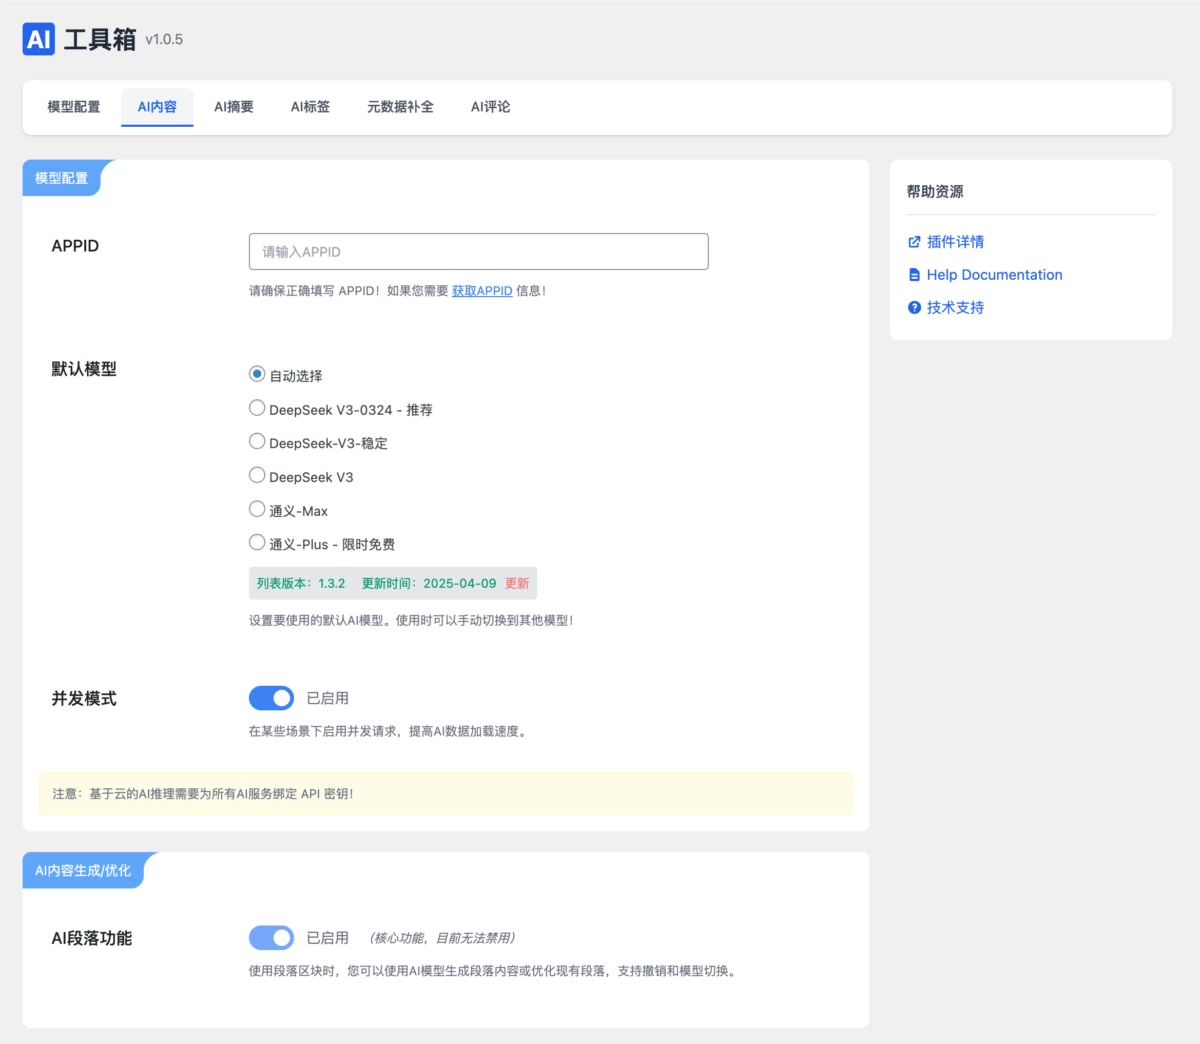1200x1044 pixels.
Task: Open the 元数据补全 tab
Action: [x=400, y=107]
